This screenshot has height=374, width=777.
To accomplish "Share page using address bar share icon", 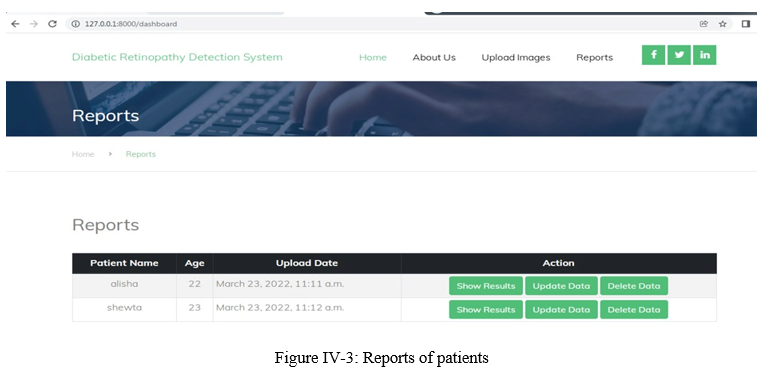I will coord(704,24).
